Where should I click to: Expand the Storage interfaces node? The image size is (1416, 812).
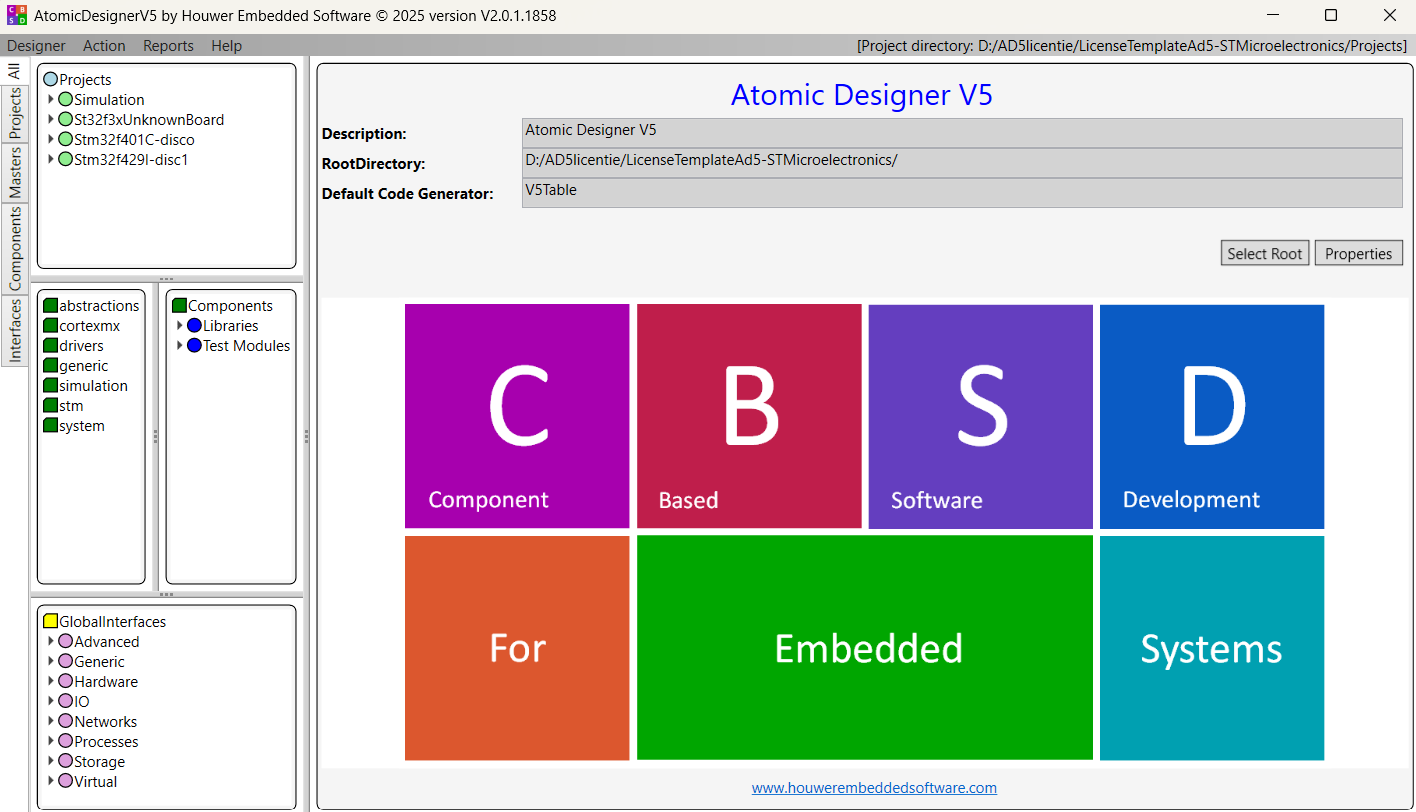coord(51,762)
